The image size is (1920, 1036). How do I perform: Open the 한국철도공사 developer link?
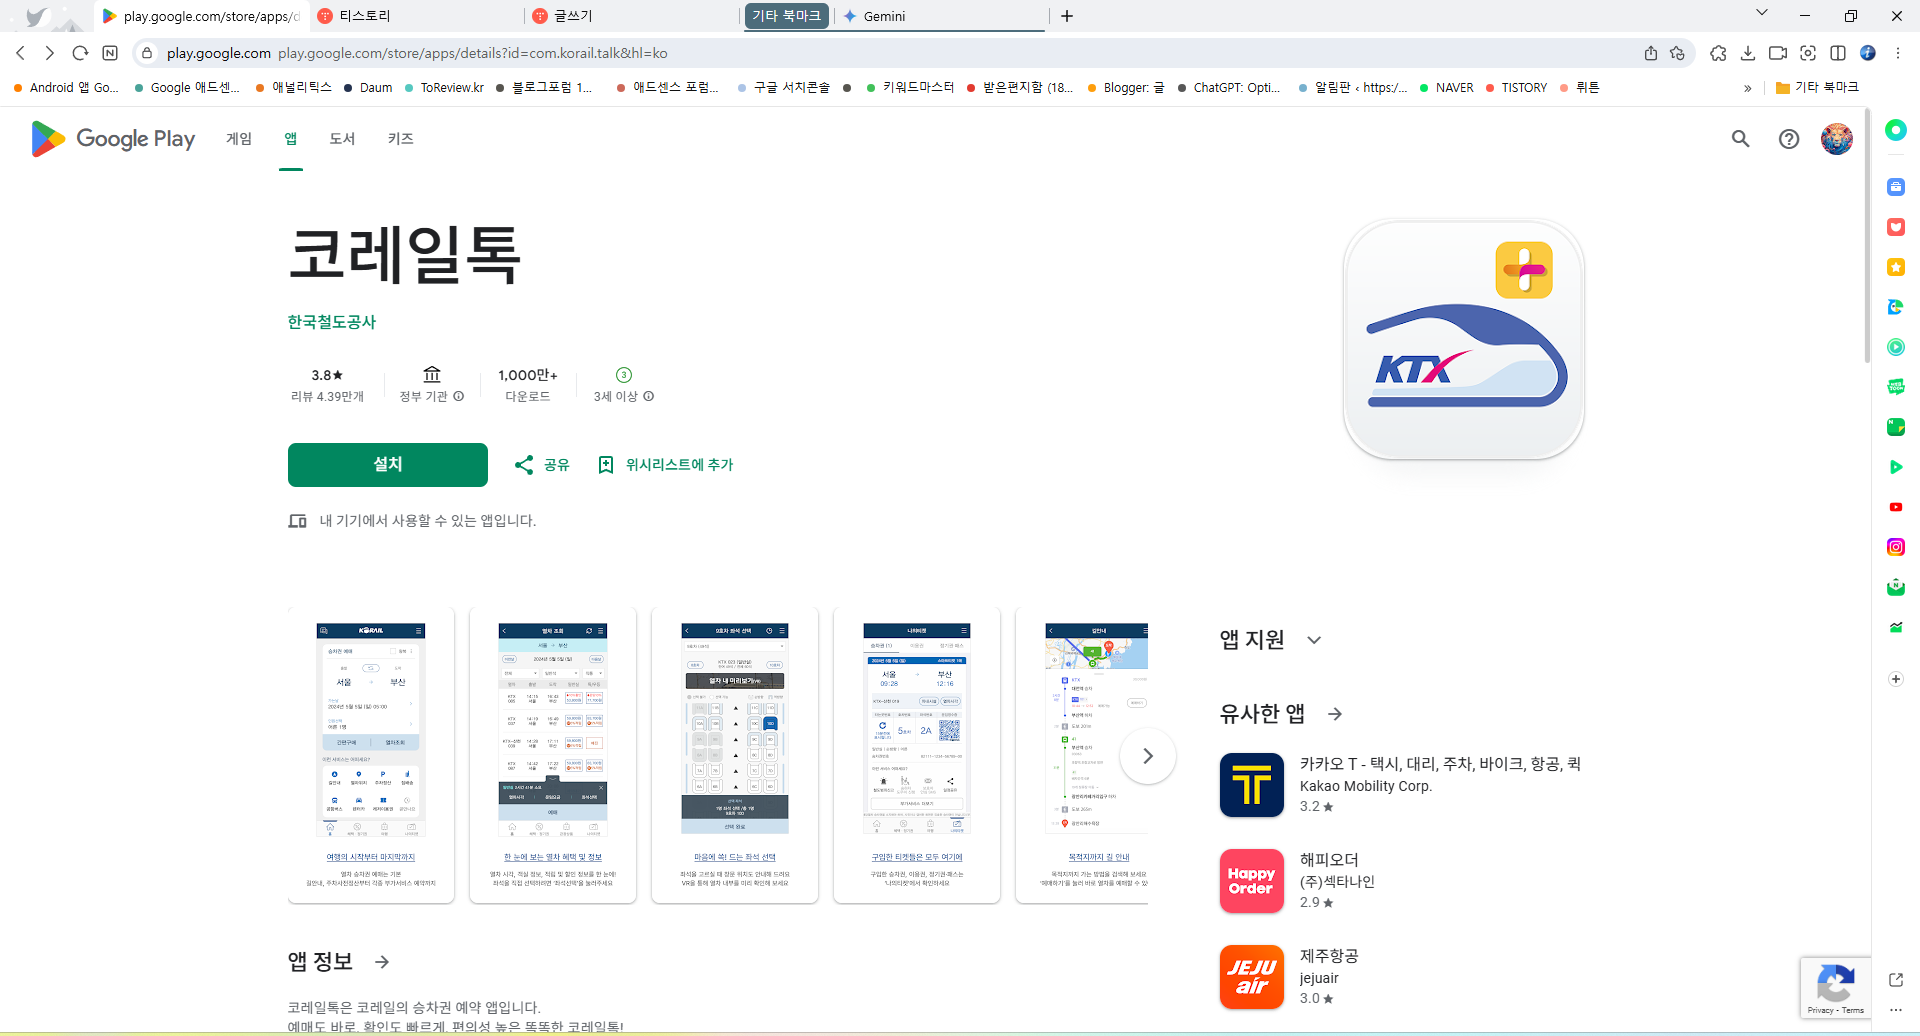point(330,322)
